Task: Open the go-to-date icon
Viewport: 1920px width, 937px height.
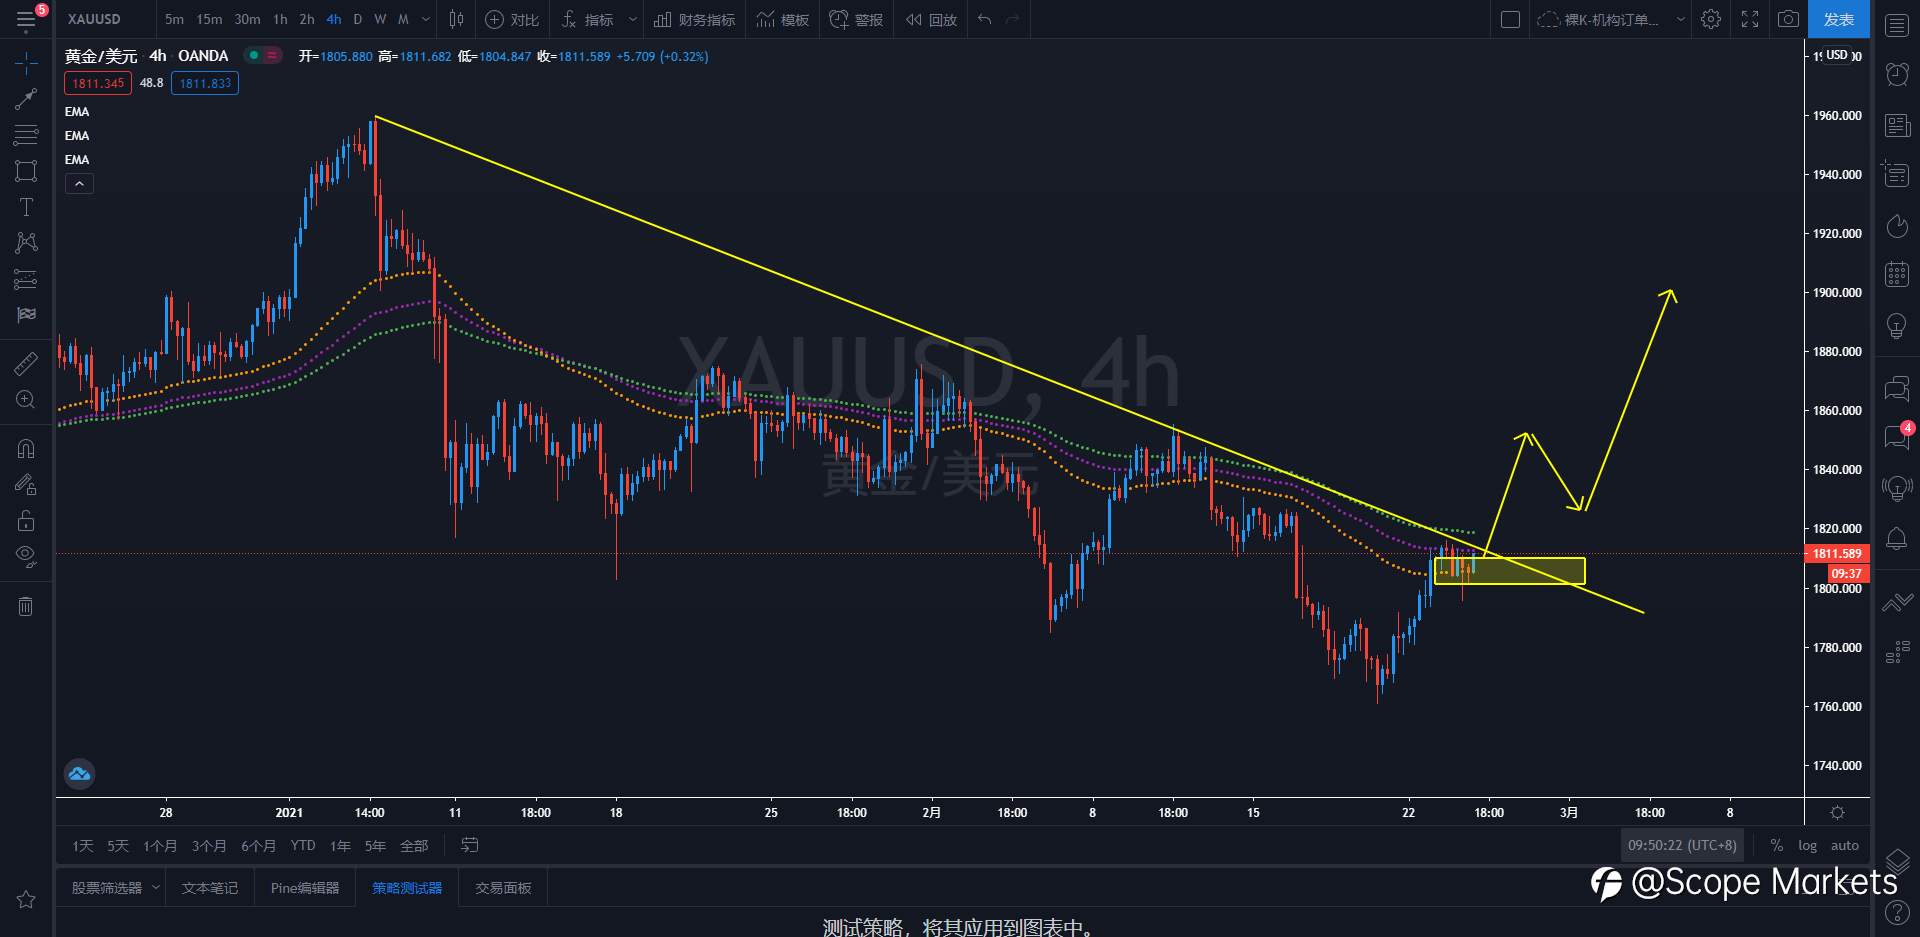Action: 469,846
